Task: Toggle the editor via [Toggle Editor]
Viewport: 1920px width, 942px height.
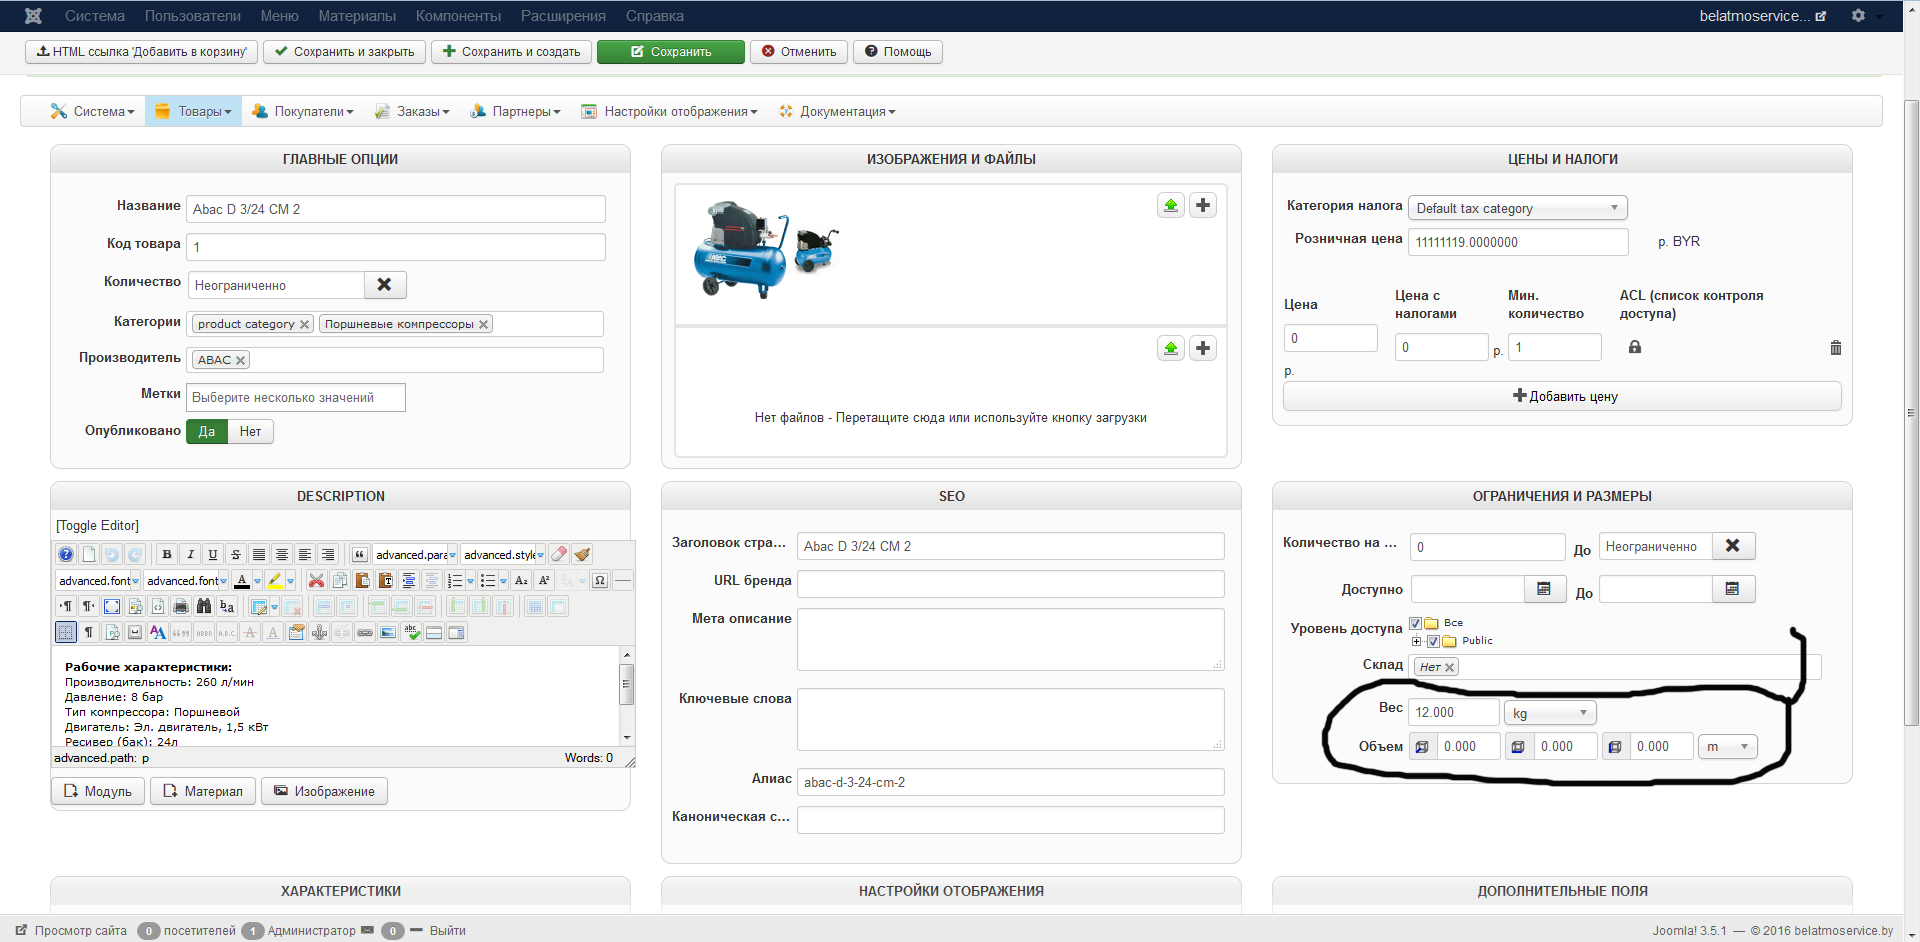Action: coord(98,526)
